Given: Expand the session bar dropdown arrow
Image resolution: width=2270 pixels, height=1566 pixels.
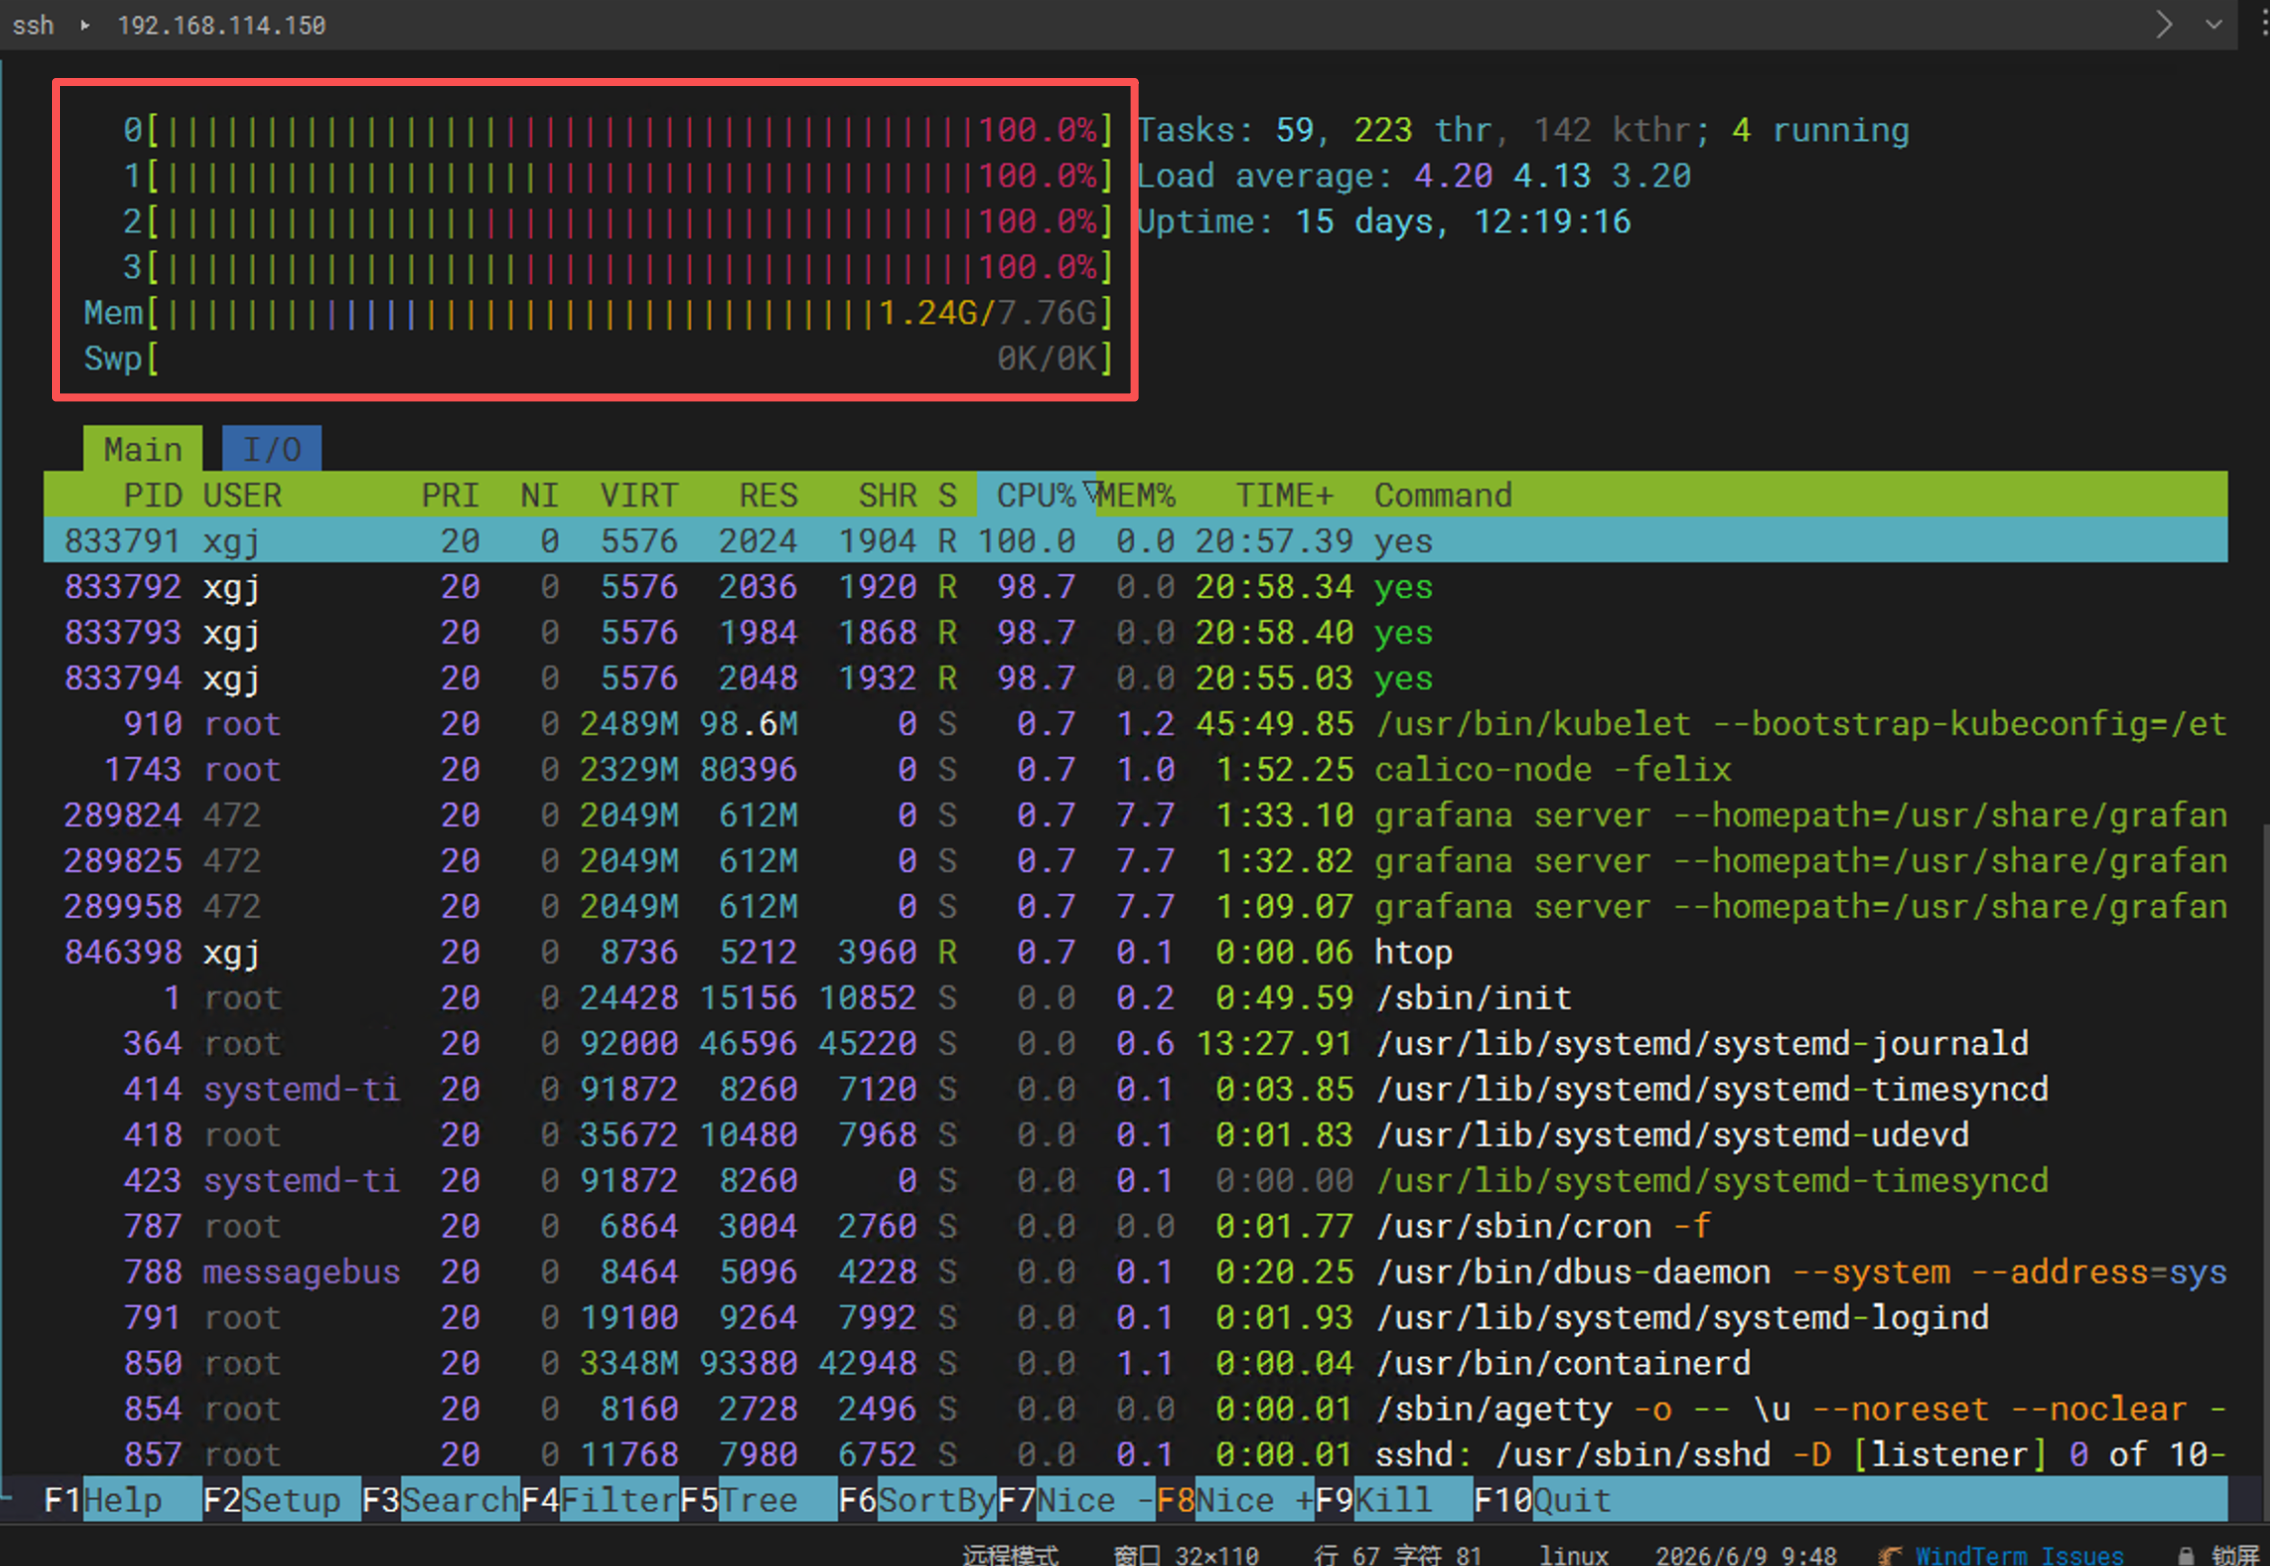Looking at the screenshot, I should [x=2214, y=24].
